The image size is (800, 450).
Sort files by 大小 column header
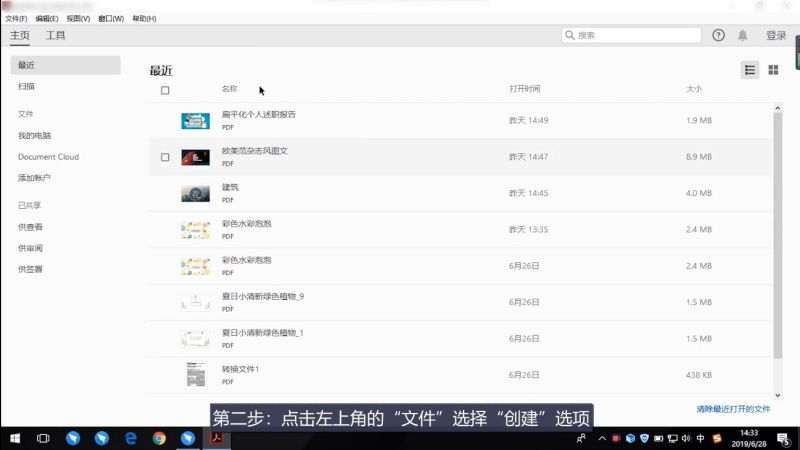coord(693,90)
